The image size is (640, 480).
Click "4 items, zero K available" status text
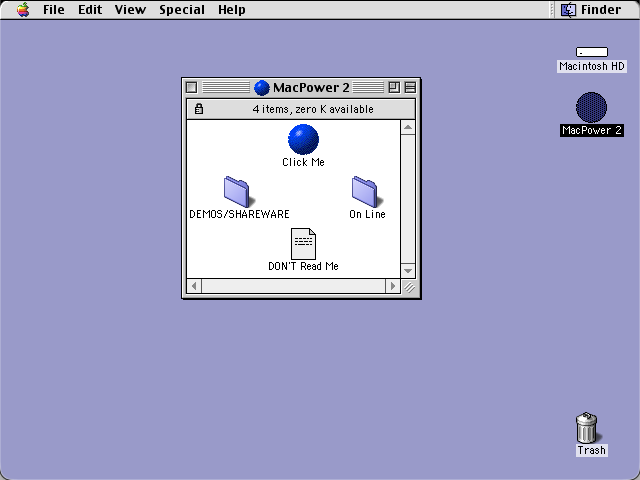(x=313, y=109)
